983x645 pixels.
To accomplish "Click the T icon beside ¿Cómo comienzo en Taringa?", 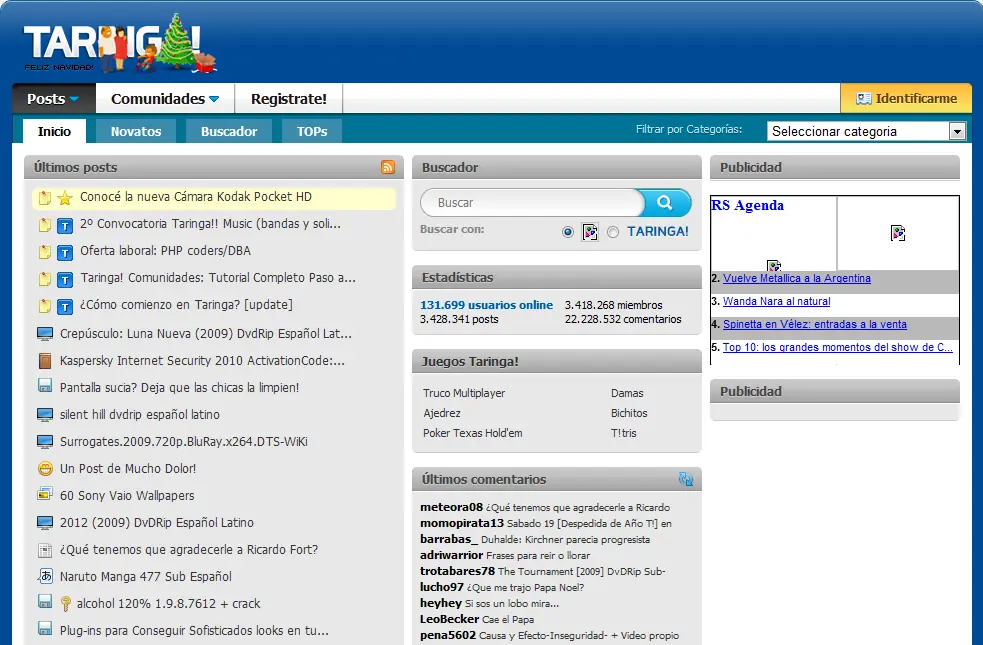I will point(65,307).
